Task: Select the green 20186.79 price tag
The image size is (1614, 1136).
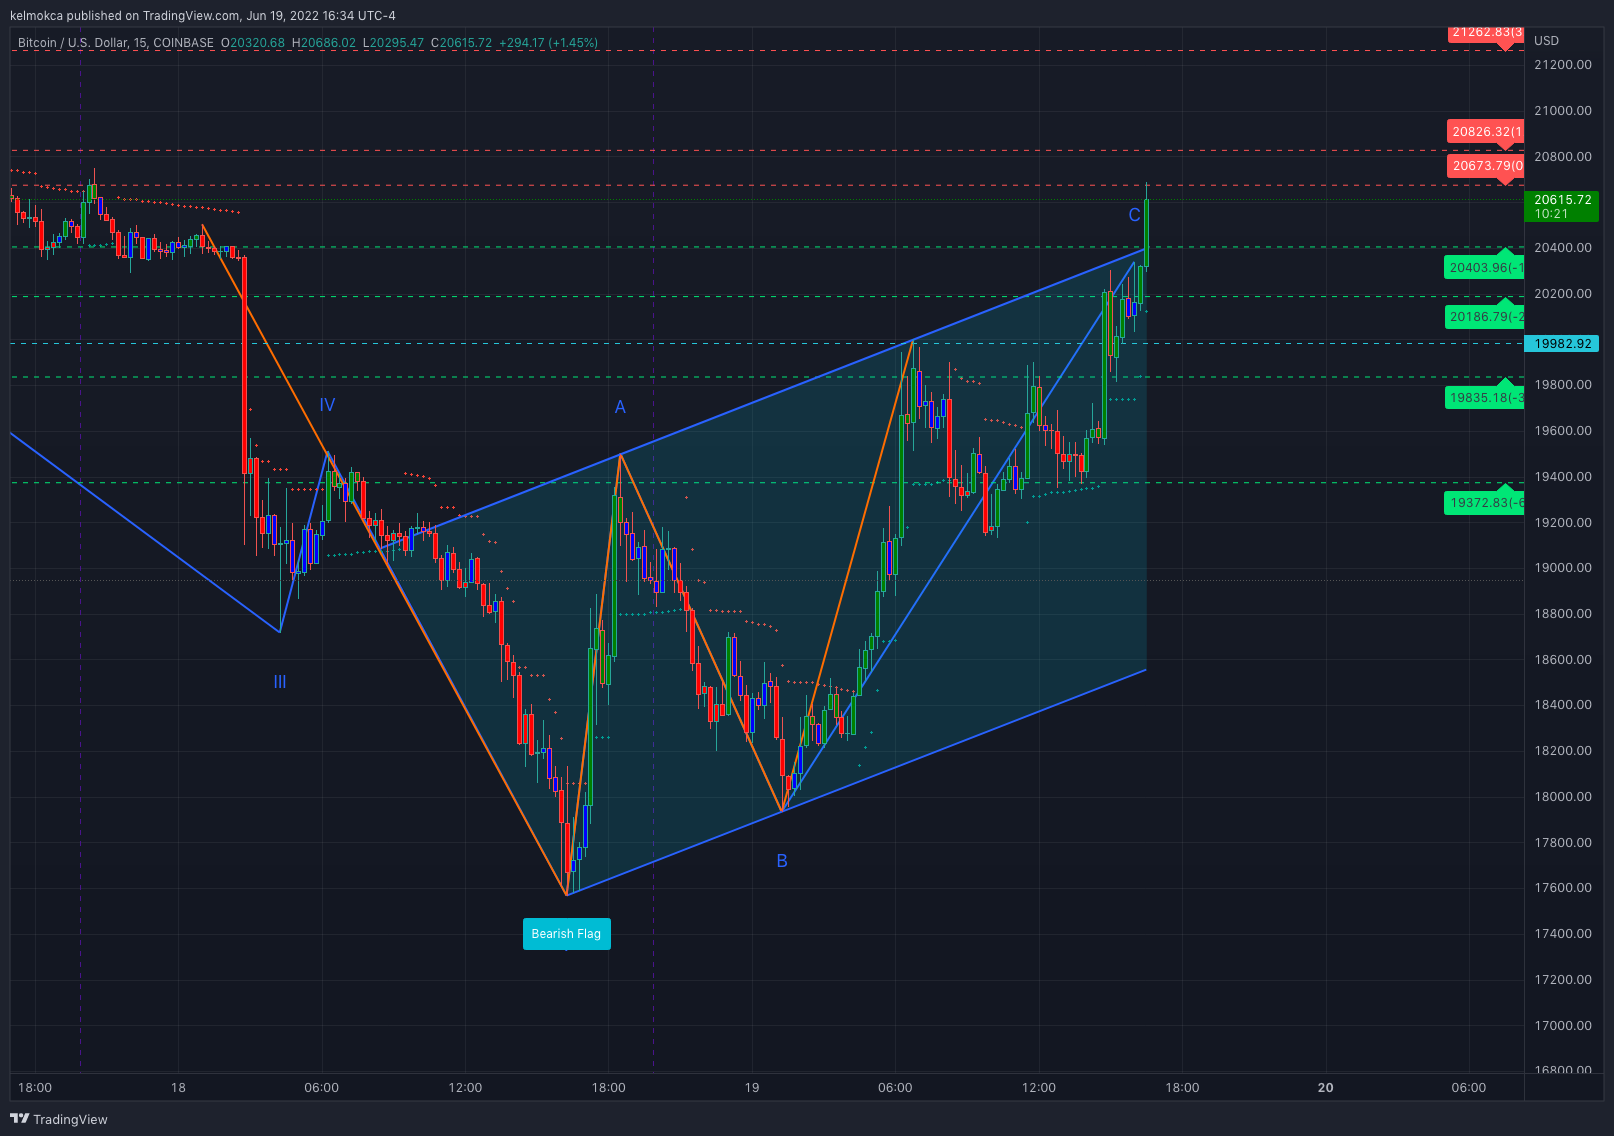Action: pos(1485,316)
